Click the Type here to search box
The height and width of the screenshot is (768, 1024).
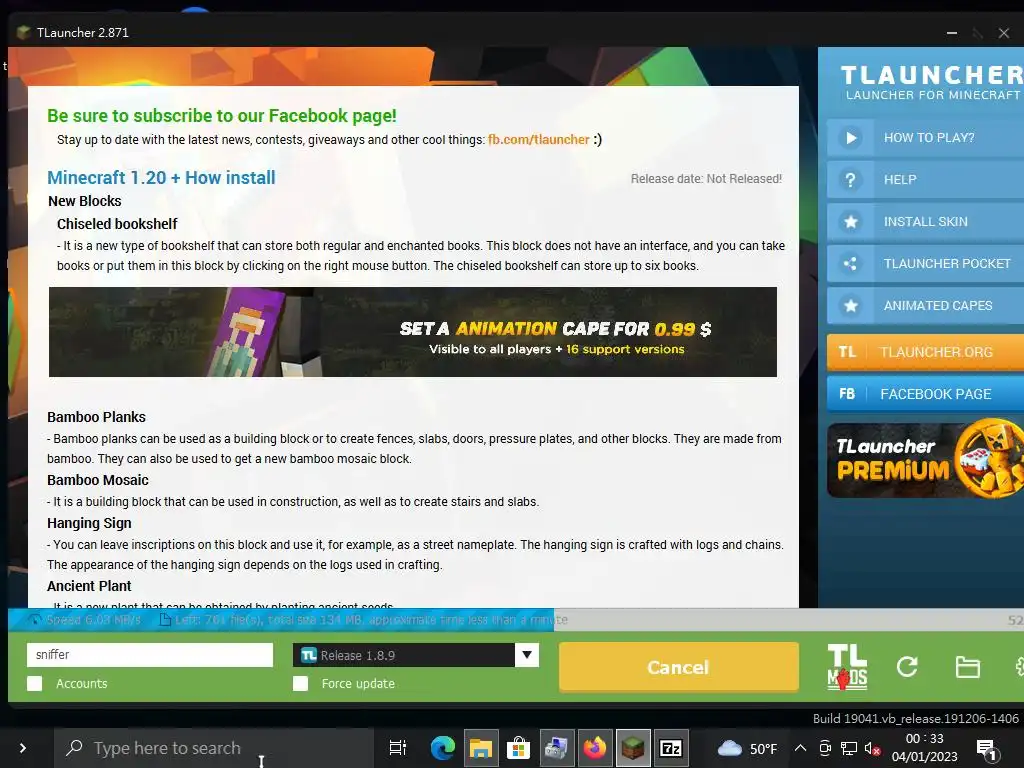212,748
